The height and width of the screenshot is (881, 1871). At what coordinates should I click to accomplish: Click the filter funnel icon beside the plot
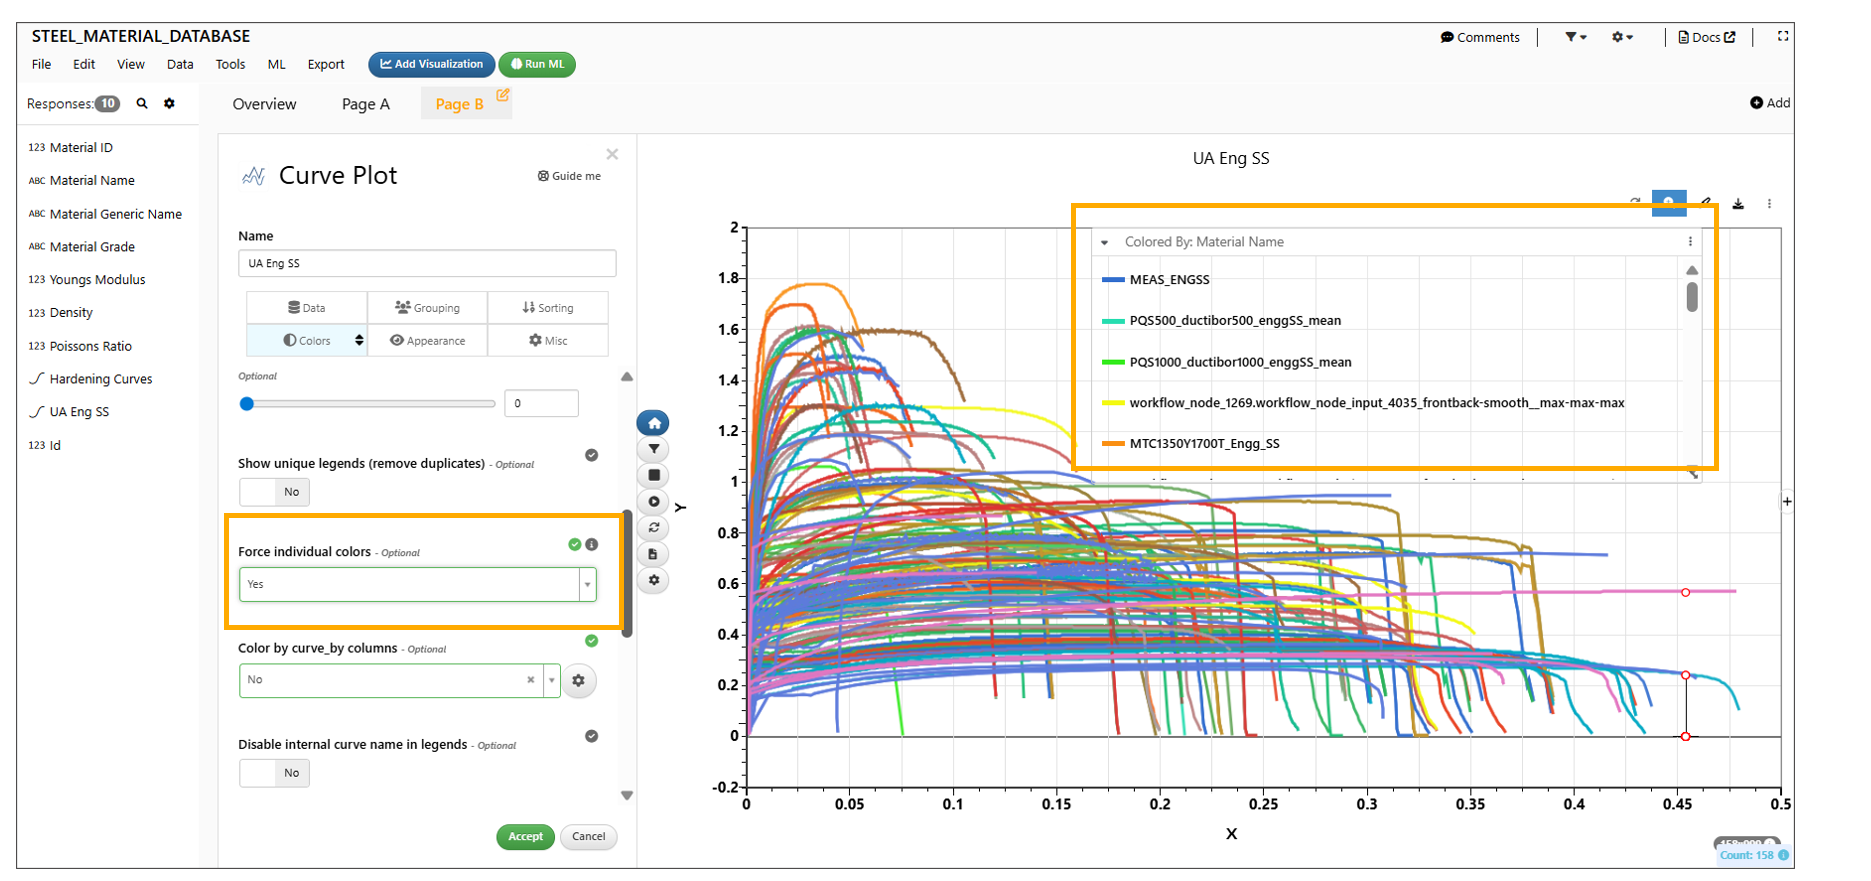click(x=653, y=449)
